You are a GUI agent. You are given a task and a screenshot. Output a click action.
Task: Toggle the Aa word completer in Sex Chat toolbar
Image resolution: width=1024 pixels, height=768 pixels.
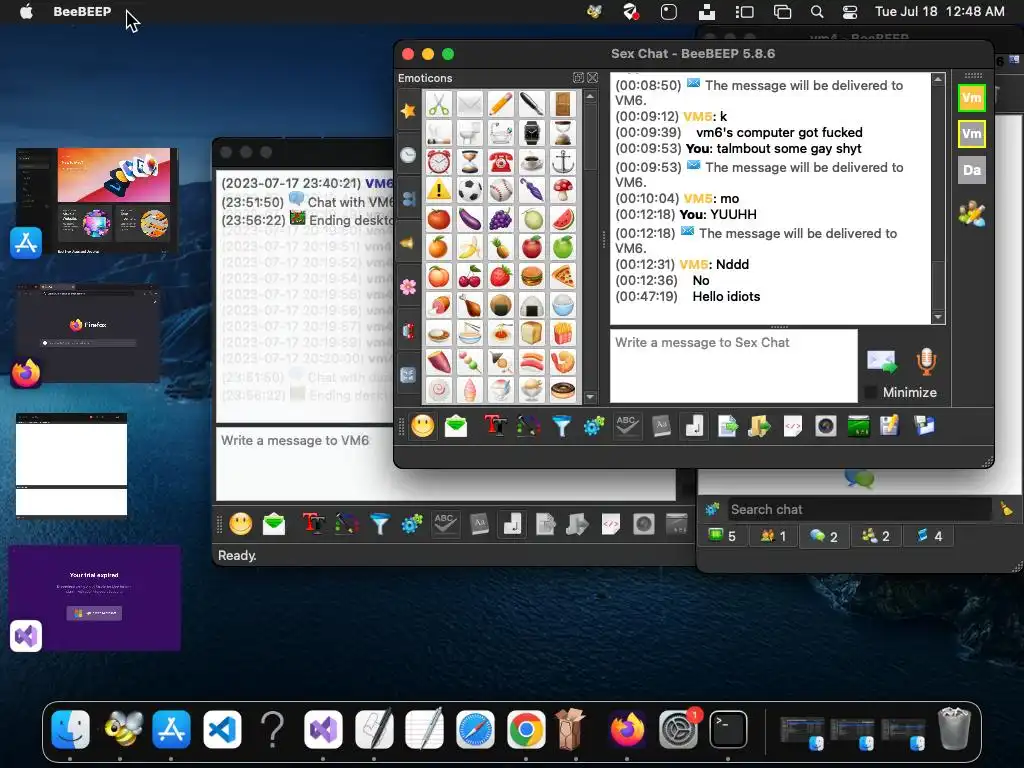(661, 426)
